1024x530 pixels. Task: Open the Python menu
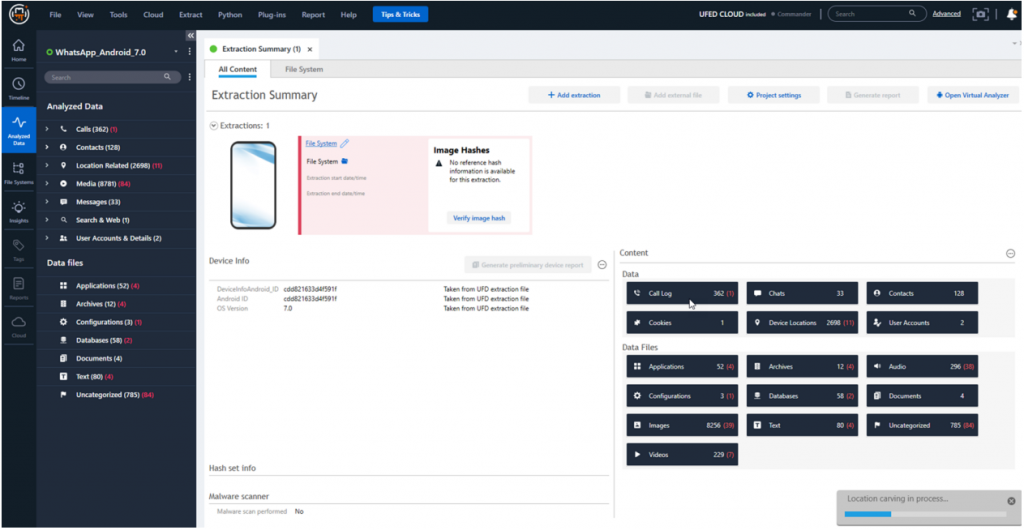230,14
